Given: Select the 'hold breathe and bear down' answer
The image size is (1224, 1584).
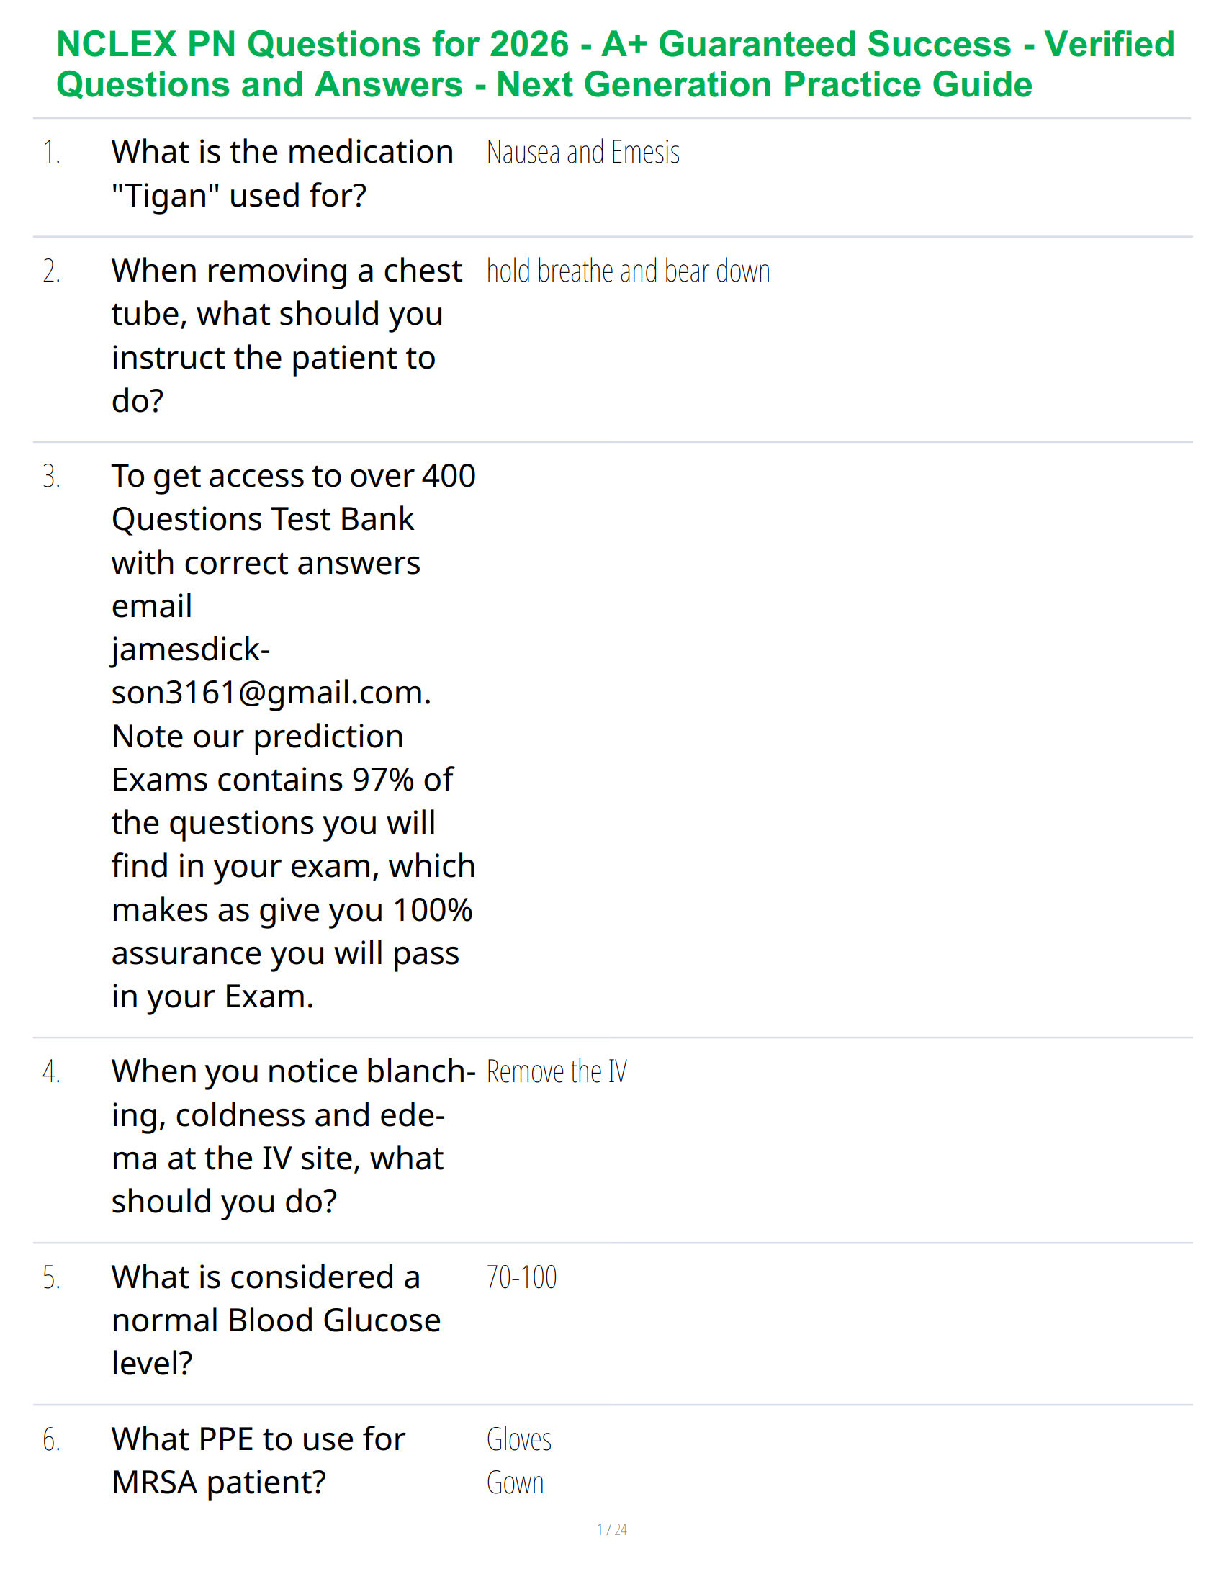Looking at the screenshot, I should [x=628, y=271].
